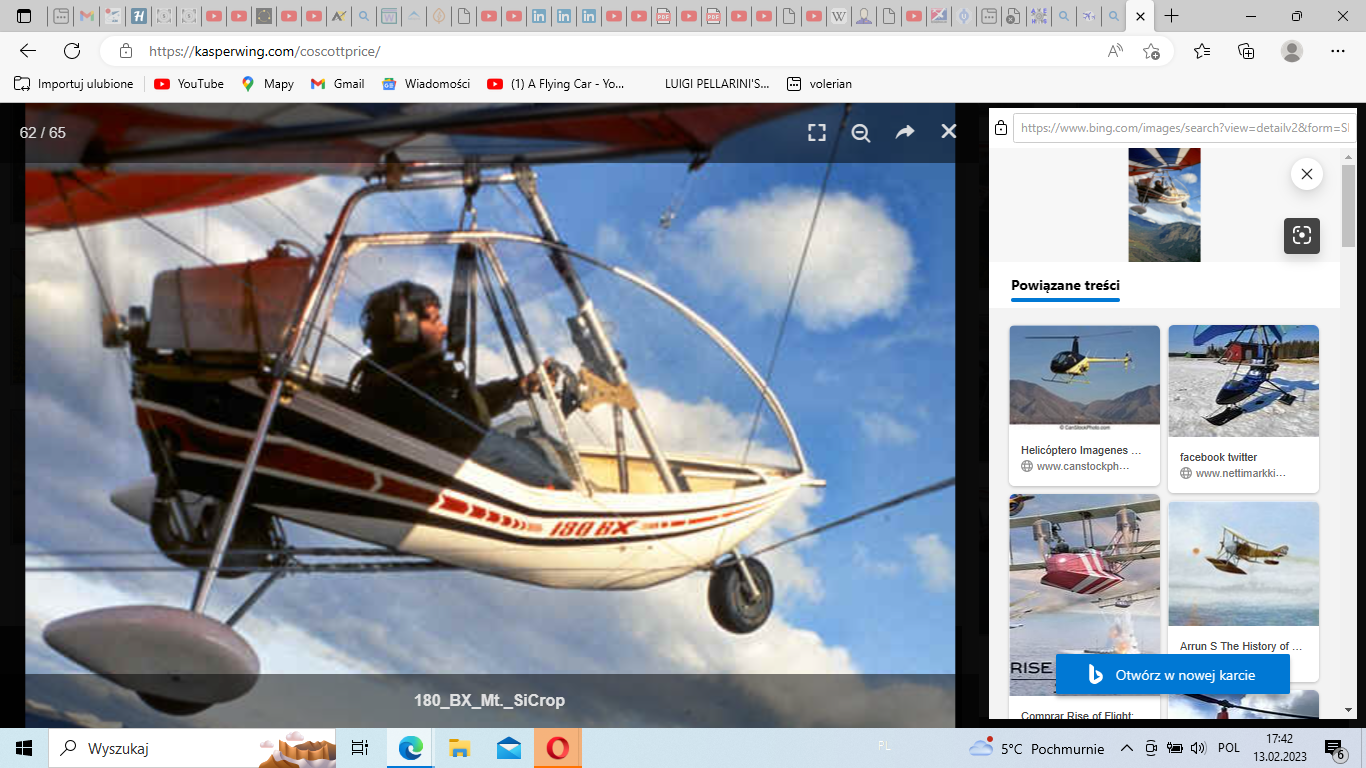
Task: Show hidden system tray icons
Action: 1126,748
